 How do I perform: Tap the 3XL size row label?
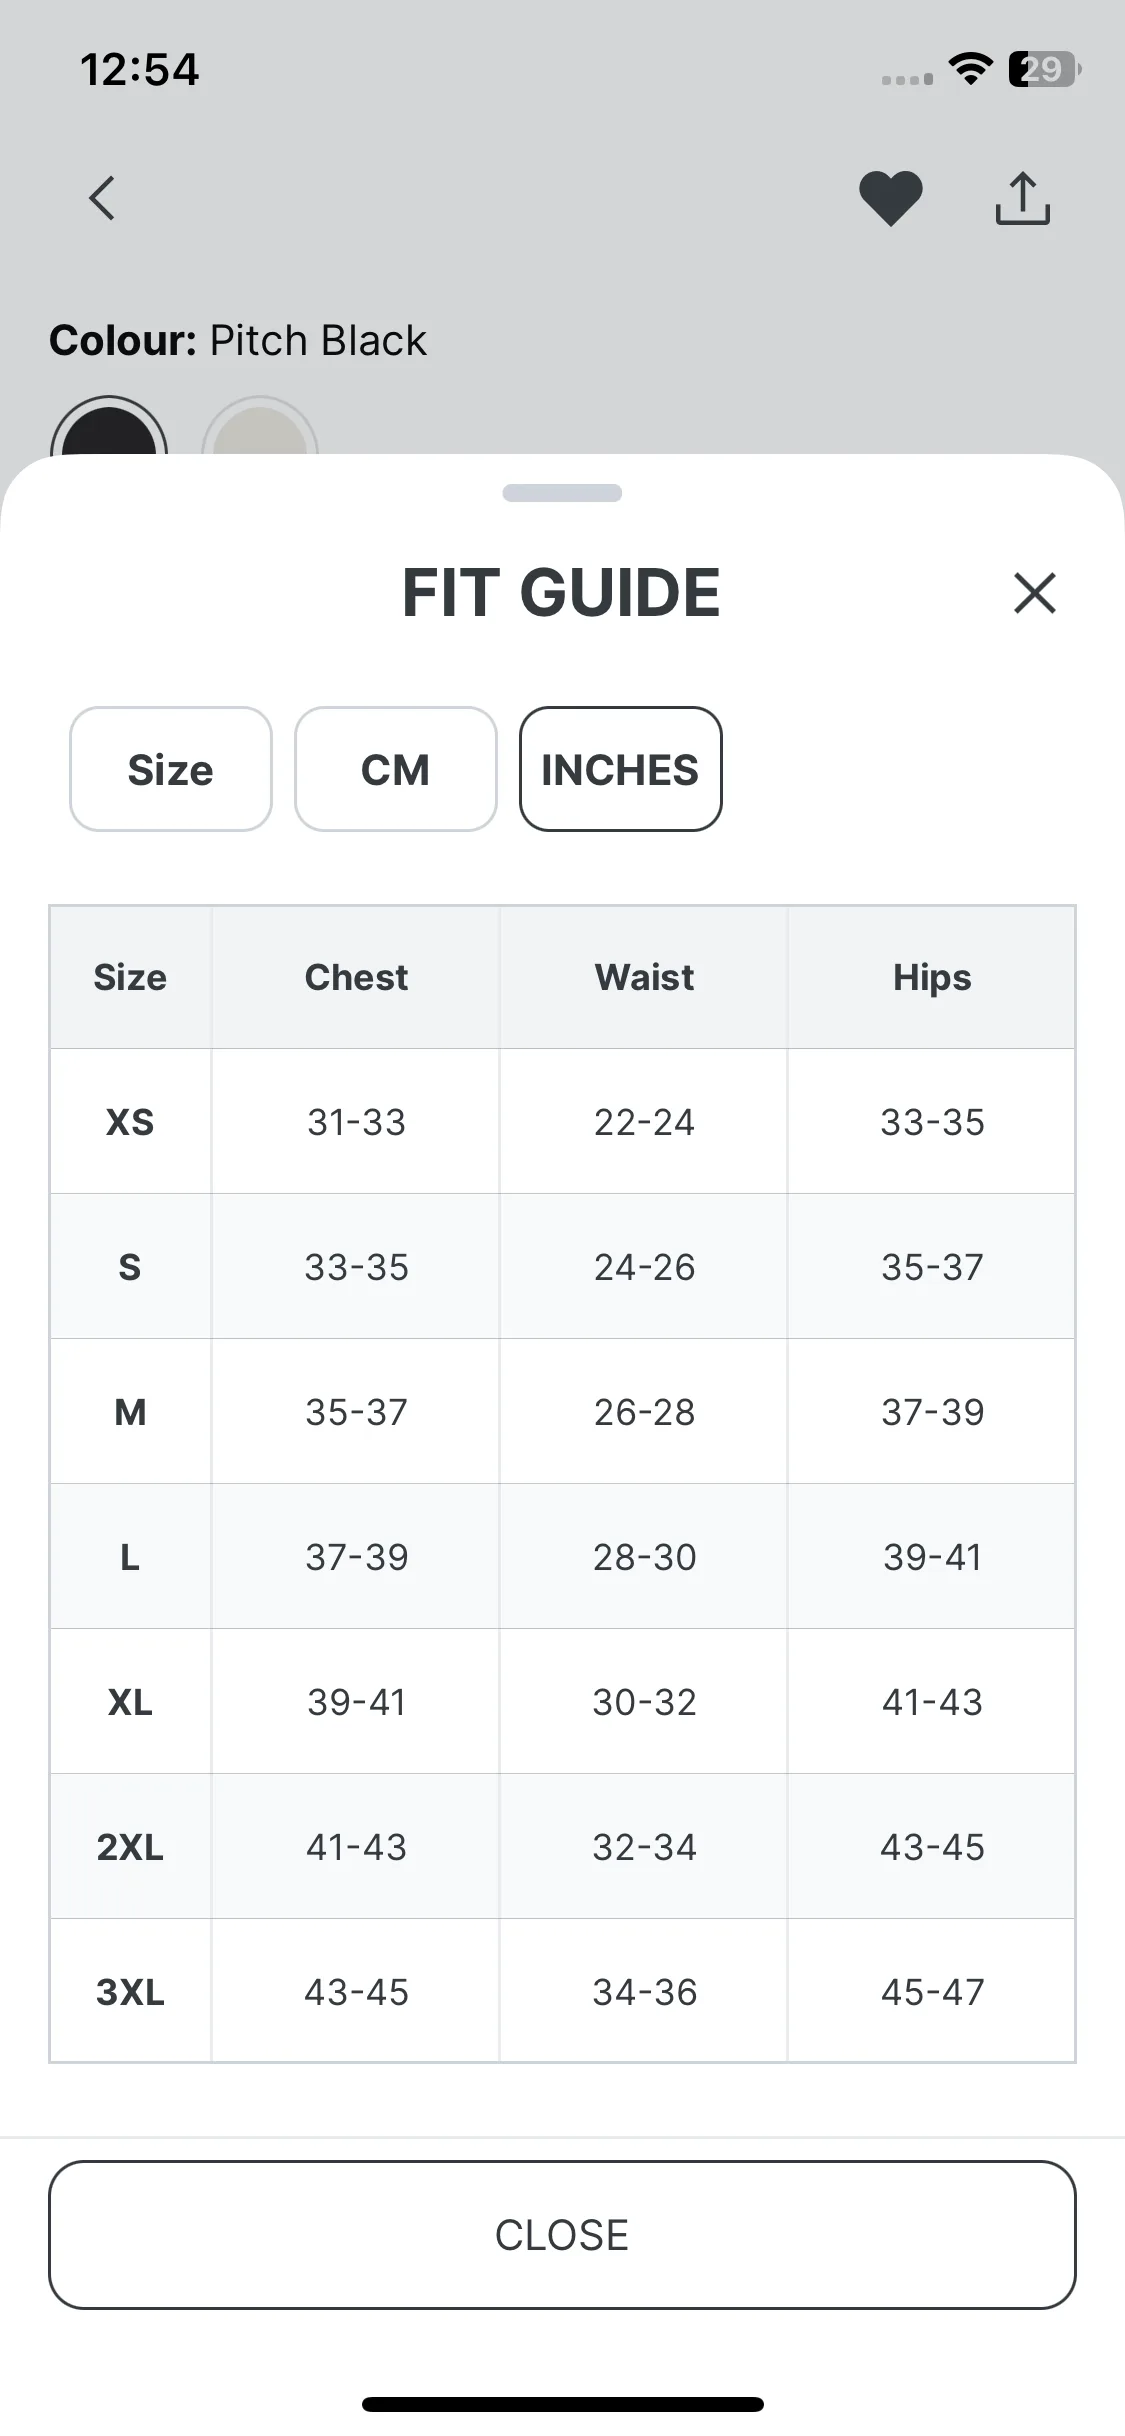point(130,1992)
